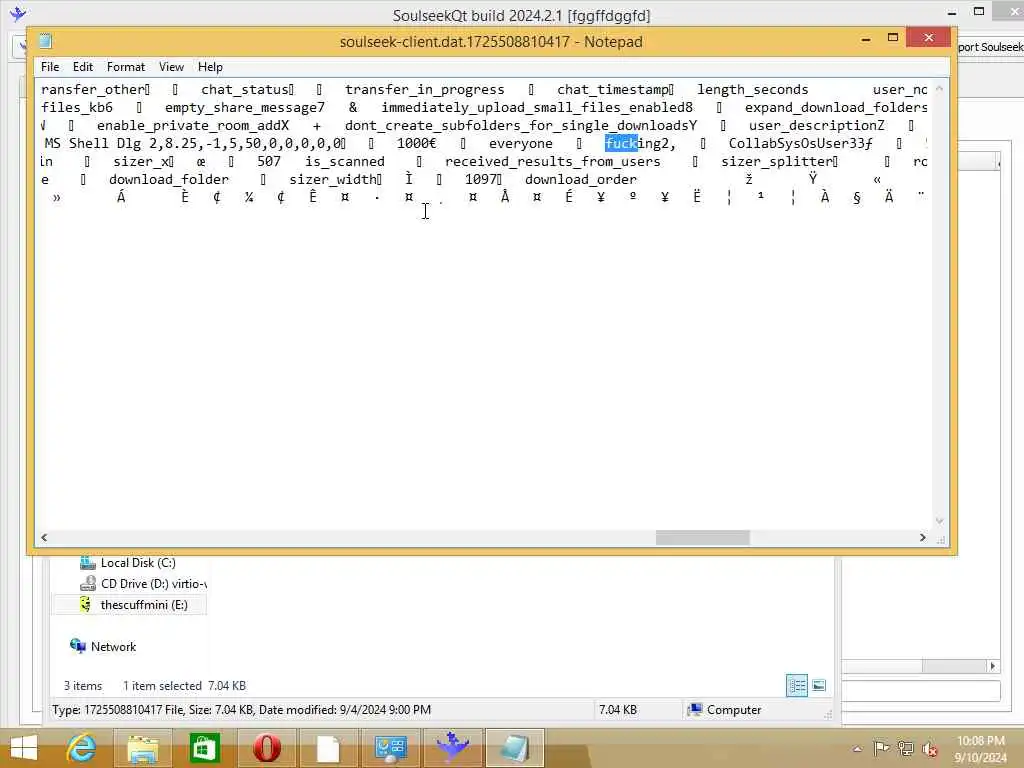
Task: Click right arrow of SoulseekQt horizontal scrollbar
Action: 993,666
